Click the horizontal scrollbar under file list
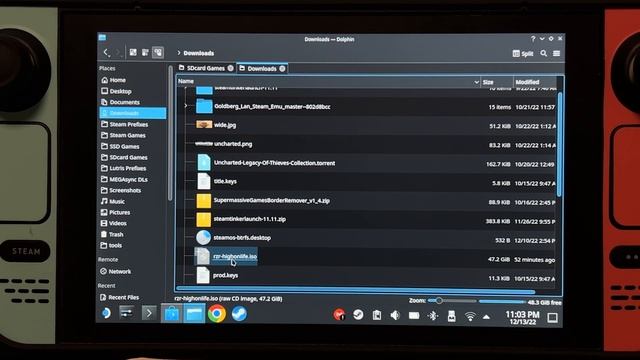640x360 pixels. (355, 291)
